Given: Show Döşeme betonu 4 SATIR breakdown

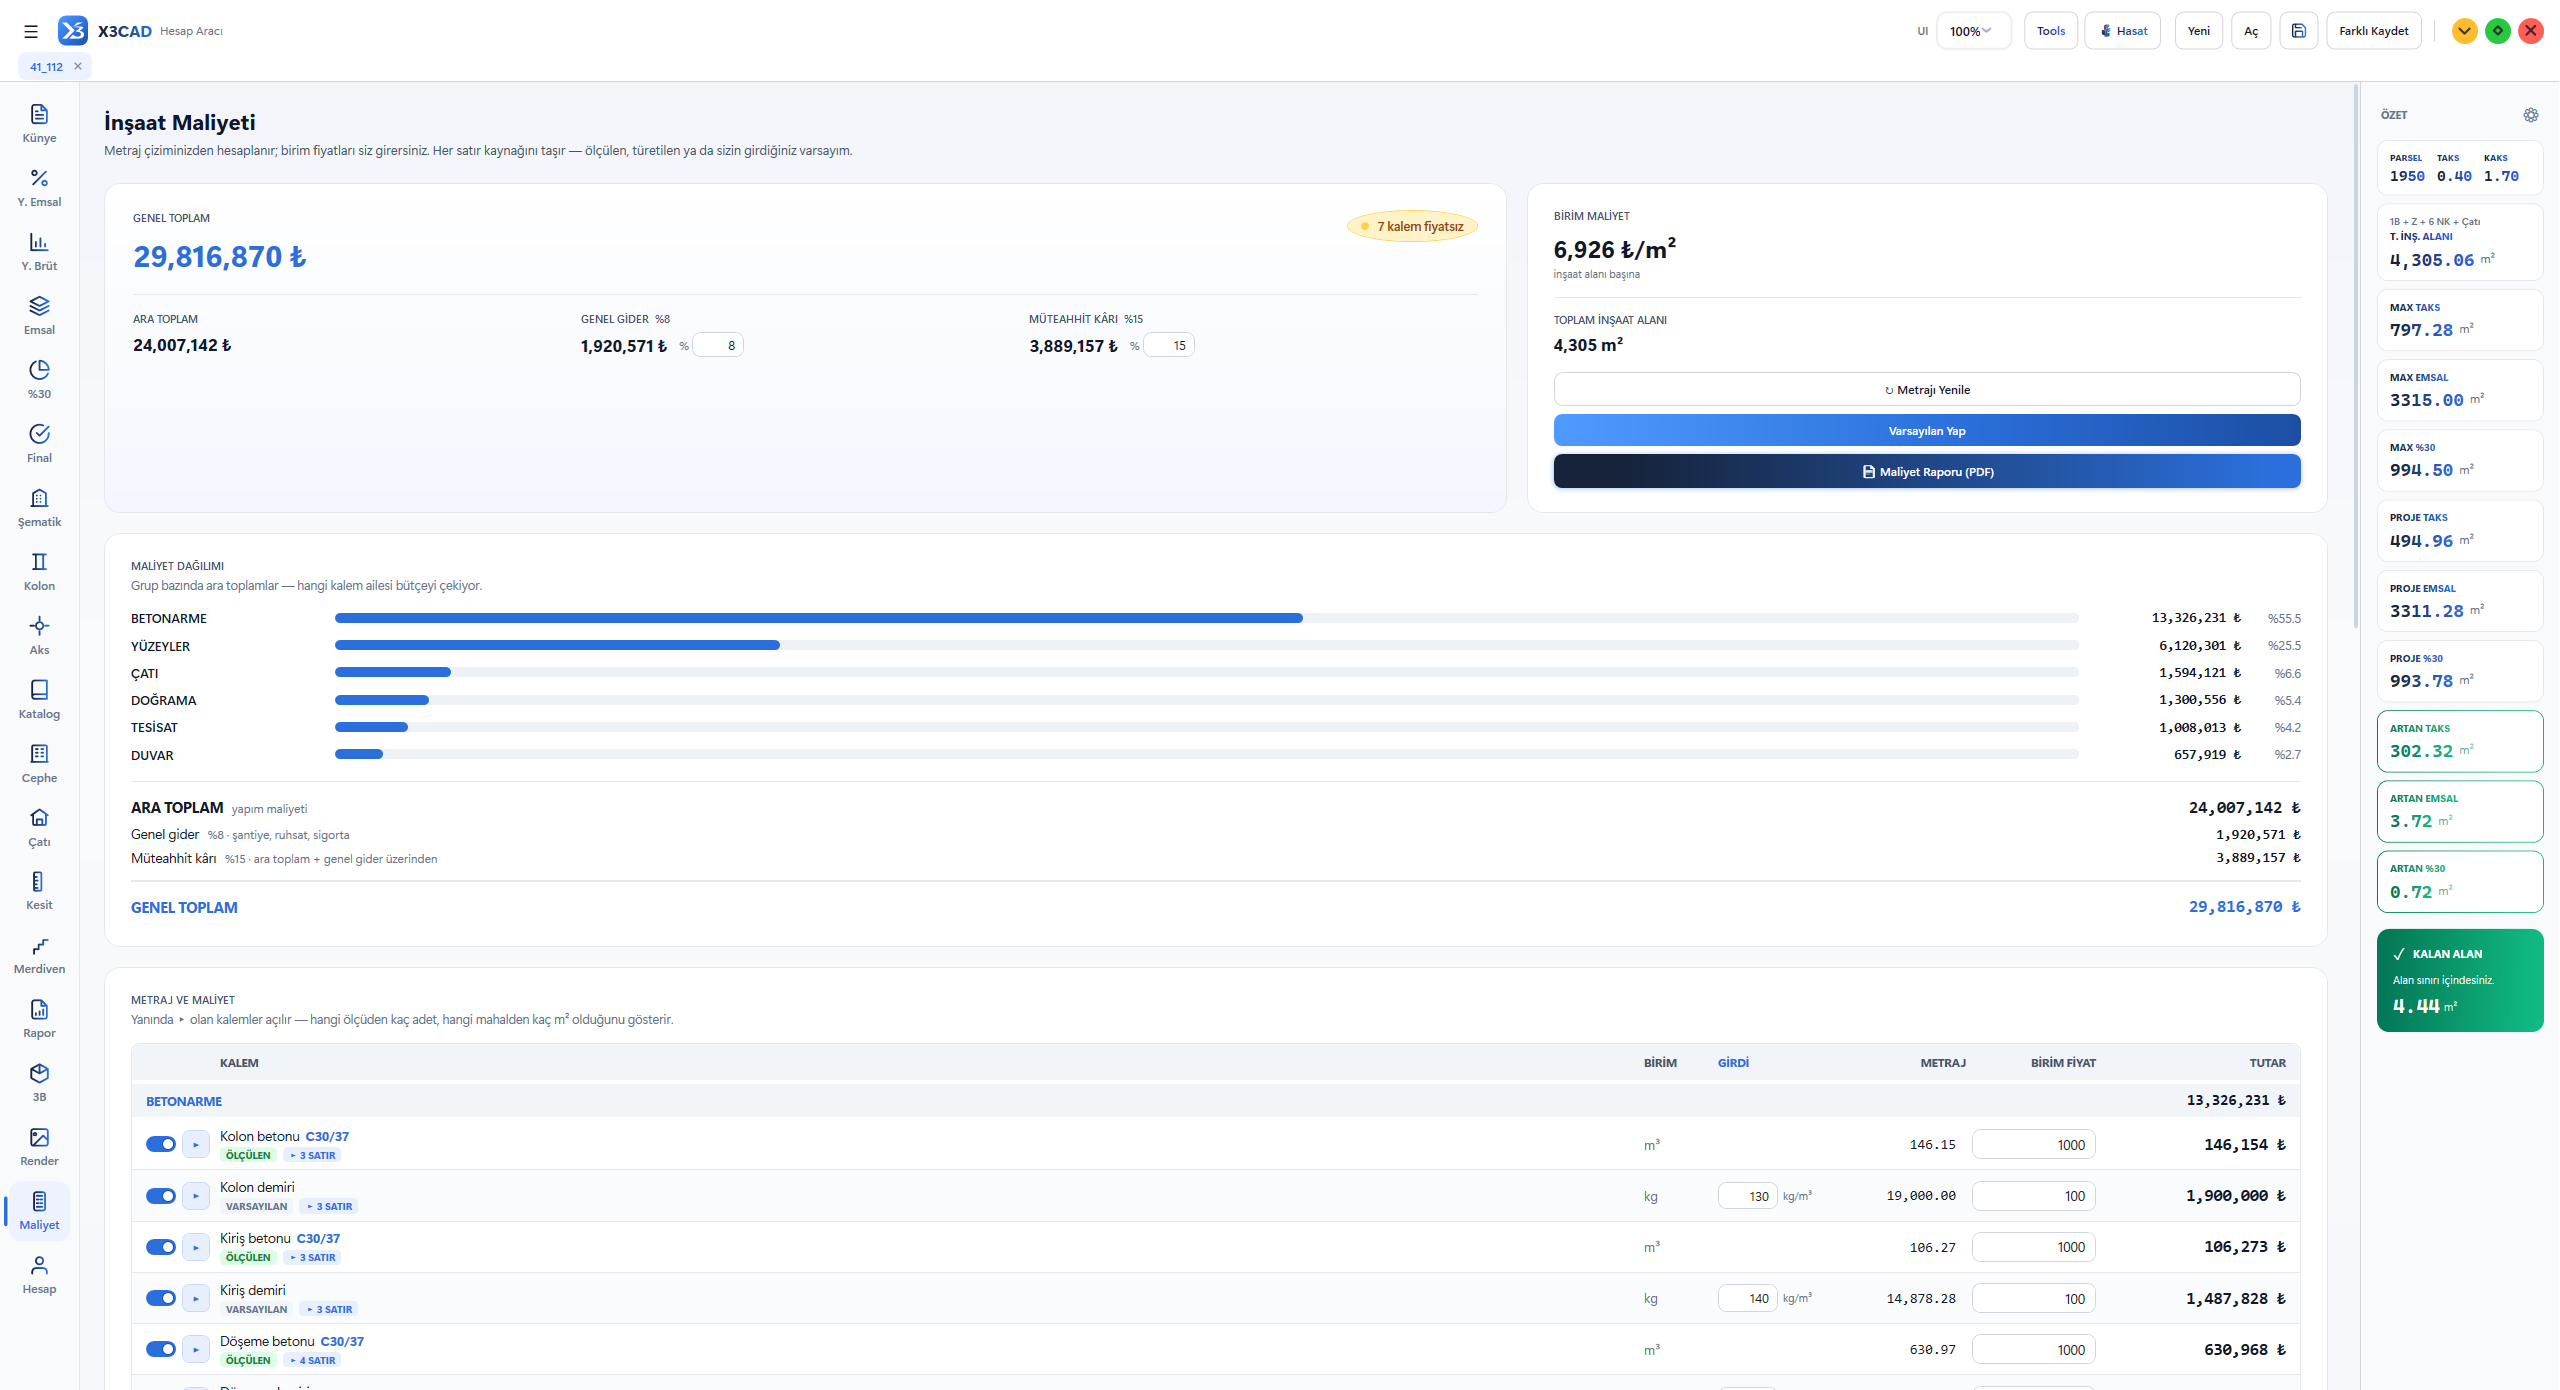Looking at the screenshot, I should (313, 1360).
